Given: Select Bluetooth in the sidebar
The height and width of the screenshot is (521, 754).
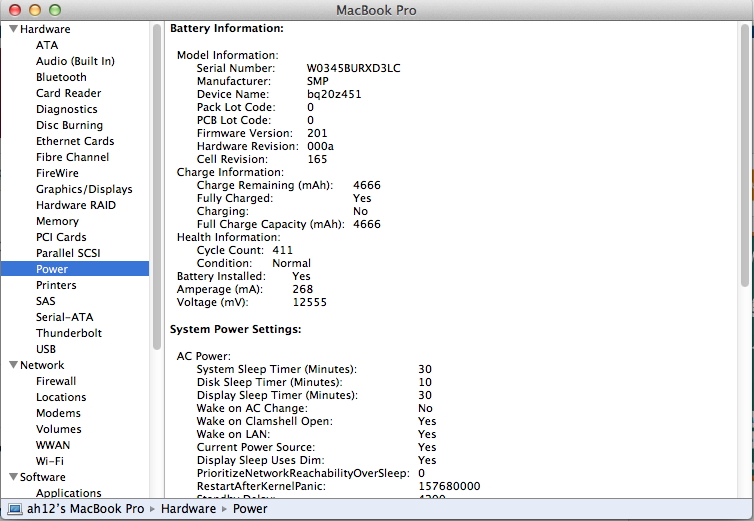Looking at the screenshot, I should (61, 77).
